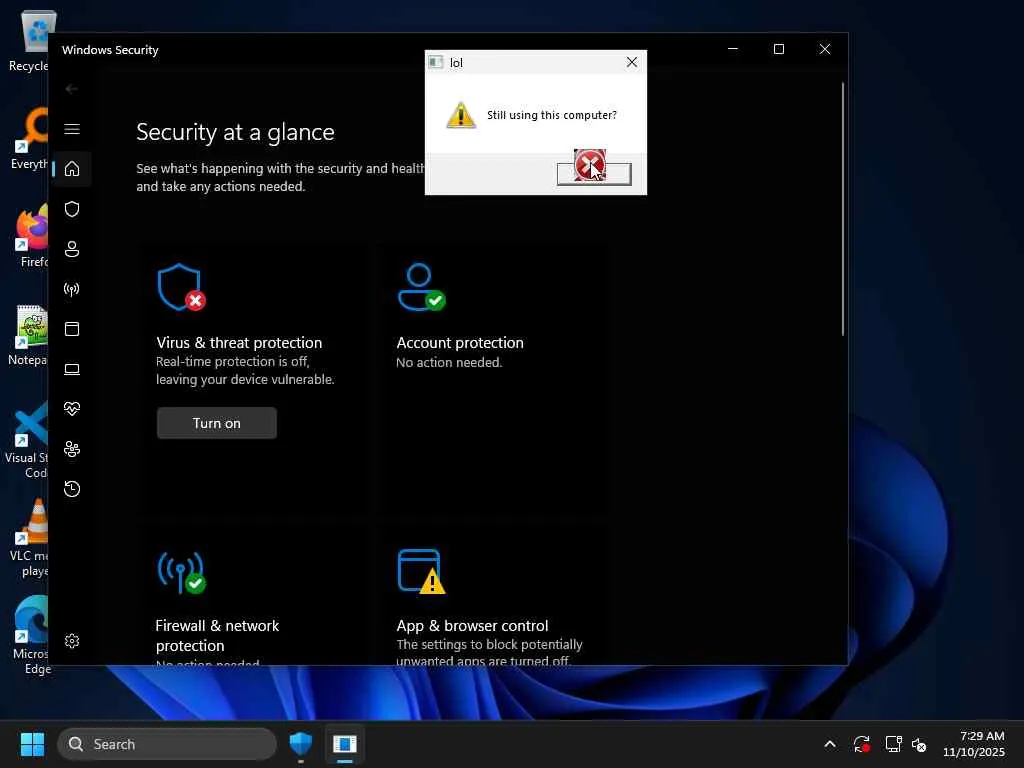The width and height of the screenshot is (1024, 768).
Task: Click Windows Security shield in taskbar
Action: tap(301, 744)
